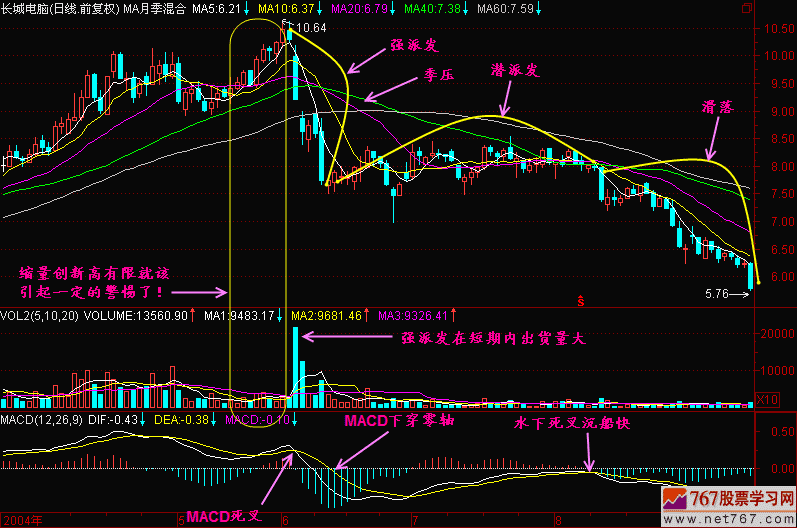
Task: Click the 滑落 annotation label
Action: (x=717, y=105)
